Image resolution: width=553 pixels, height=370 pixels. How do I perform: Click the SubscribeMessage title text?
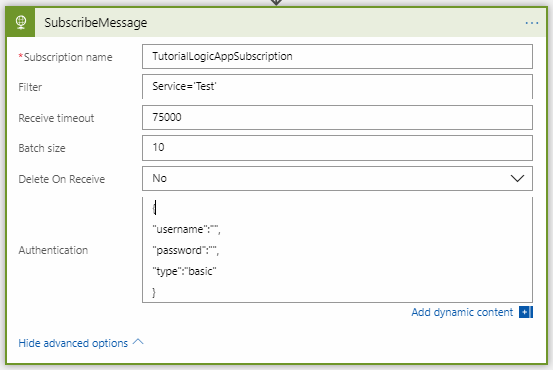click(96, 23)
